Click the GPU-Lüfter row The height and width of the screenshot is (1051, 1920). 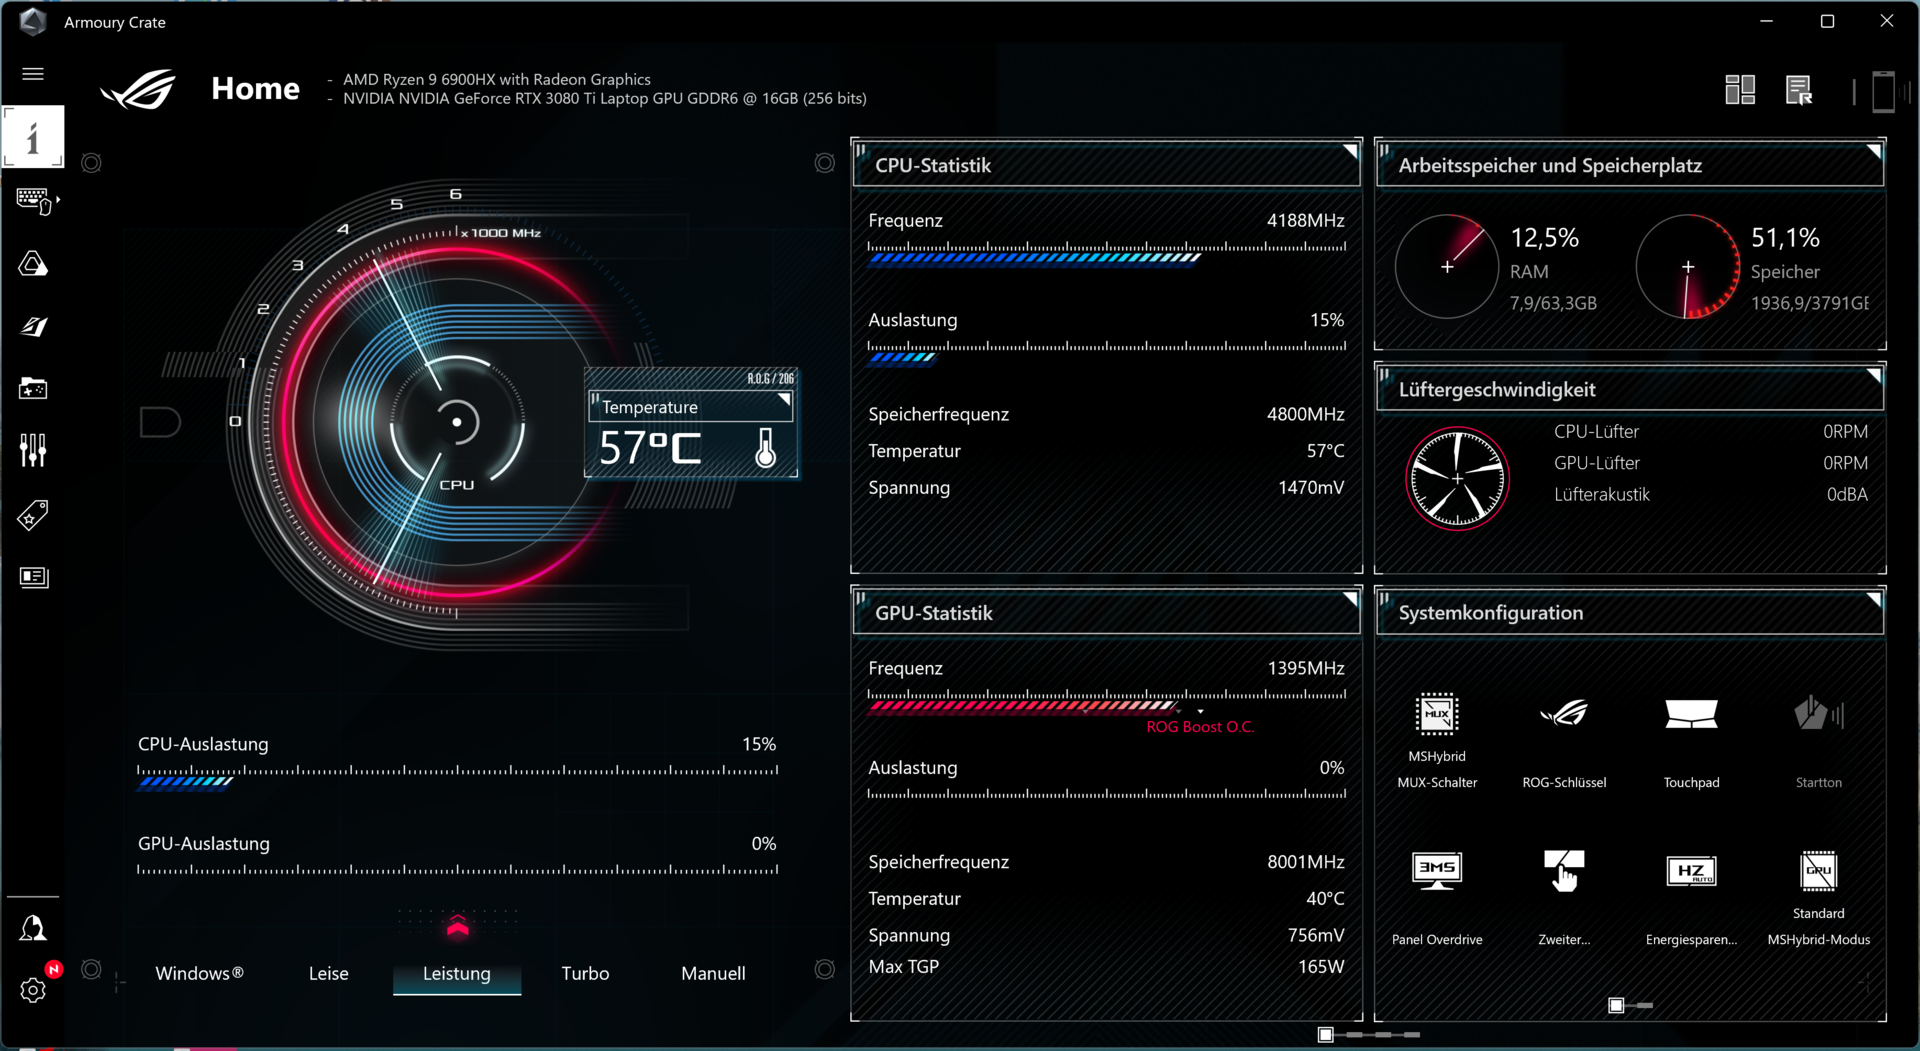click(1711, 463)
